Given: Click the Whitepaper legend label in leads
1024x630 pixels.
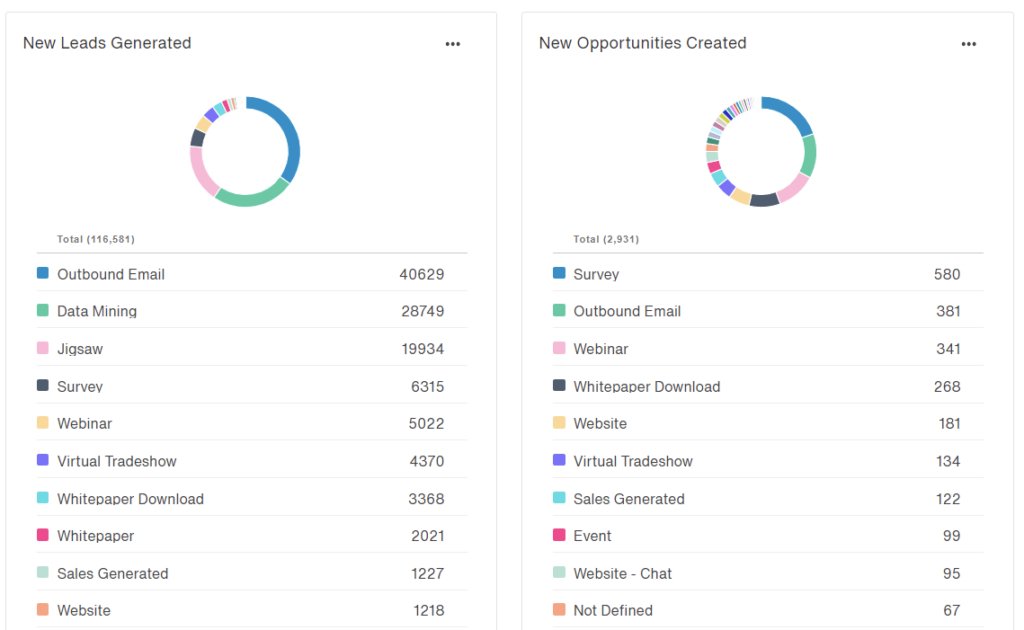Looking at the screenshot, I should [96, 536].
